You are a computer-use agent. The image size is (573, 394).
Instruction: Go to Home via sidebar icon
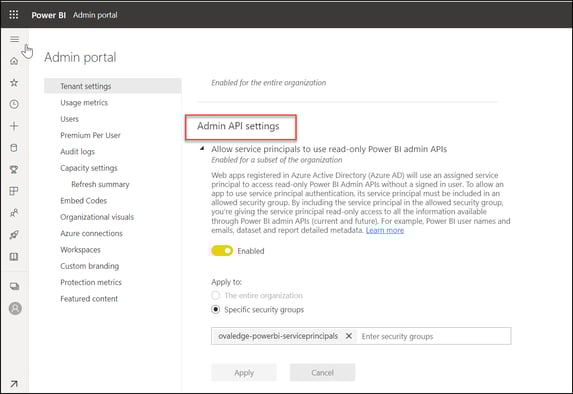click(14, 61)
